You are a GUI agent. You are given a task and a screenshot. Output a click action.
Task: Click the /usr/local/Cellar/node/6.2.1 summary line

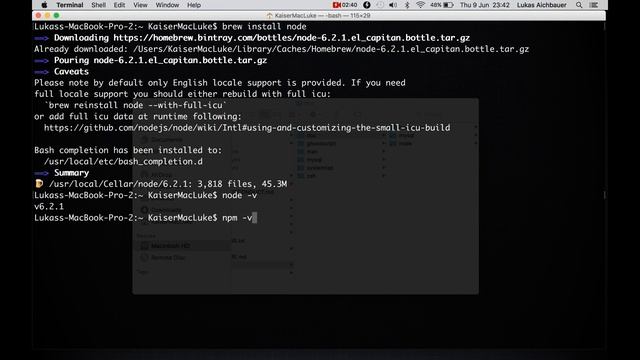[x=168, y=184]
